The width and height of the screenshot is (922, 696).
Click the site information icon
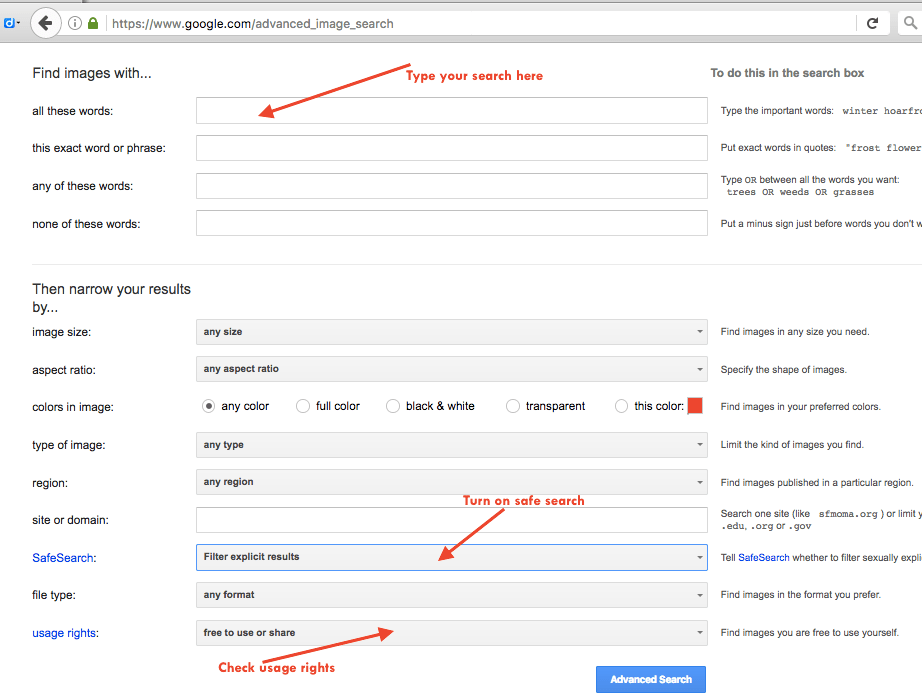76,23
